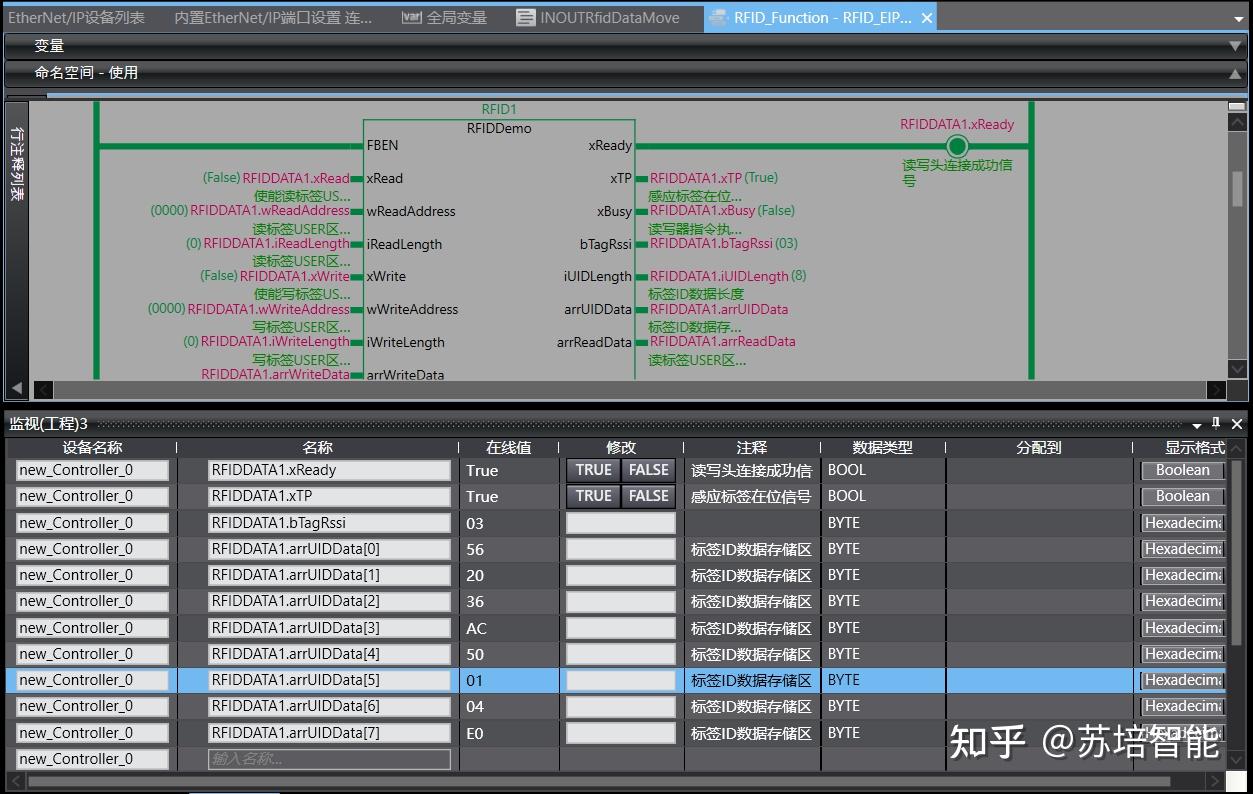
Task: Close the RFID_Function editor tab
Action: [x=927, y=17]
